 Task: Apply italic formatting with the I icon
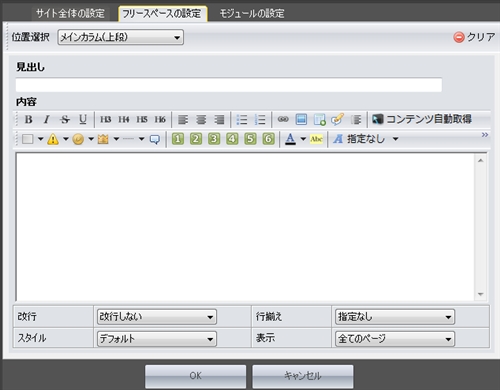tap(46, 119)
